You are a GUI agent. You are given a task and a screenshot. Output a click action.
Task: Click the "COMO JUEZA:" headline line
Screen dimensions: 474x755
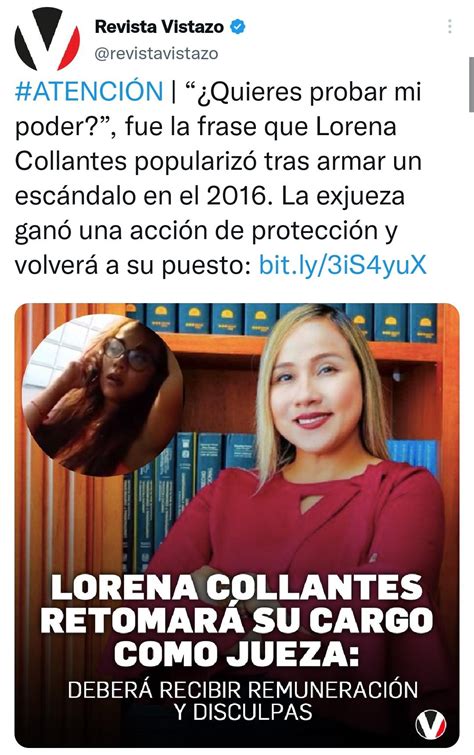[x=237, y=654]
